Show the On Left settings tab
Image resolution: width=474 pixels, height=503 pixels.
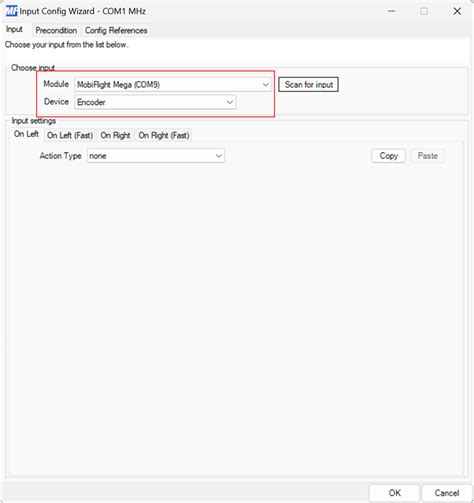tap(26, 134)
